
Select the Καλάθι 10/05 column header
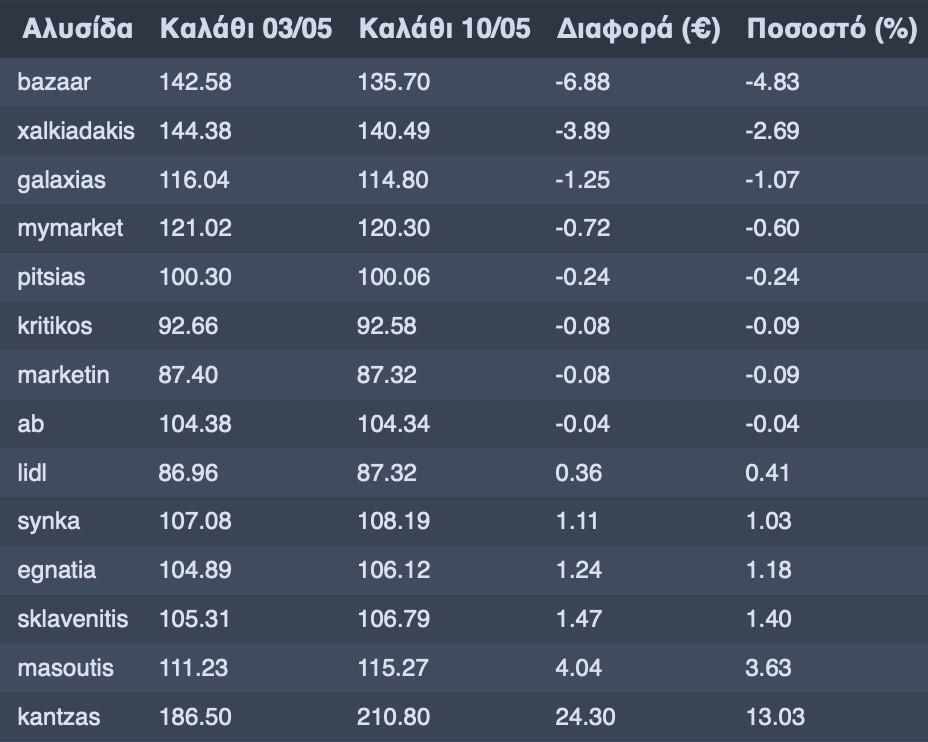pyautogui.click(x=444, y=29)
